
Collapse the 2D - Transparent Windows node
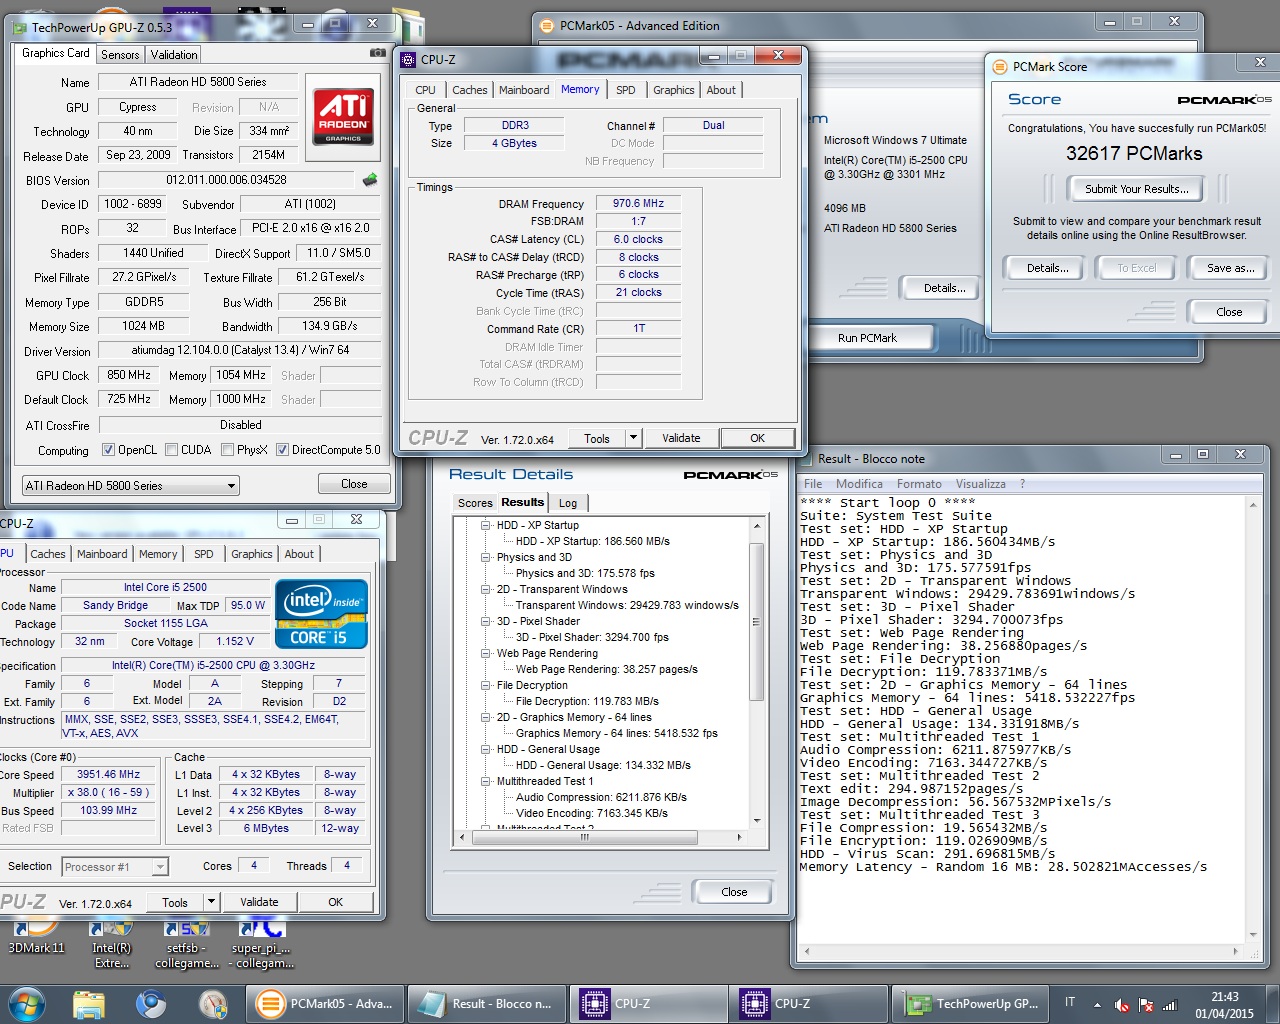[486, 589]
